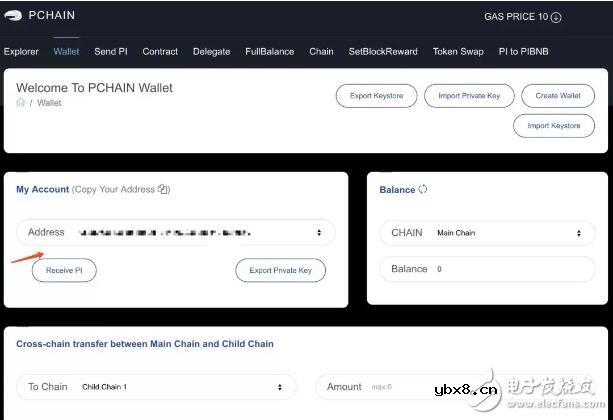Open the SetBlockReward page
Viewport: 613px width, 420px height.
pyautogui.click(x=383, y=52)
